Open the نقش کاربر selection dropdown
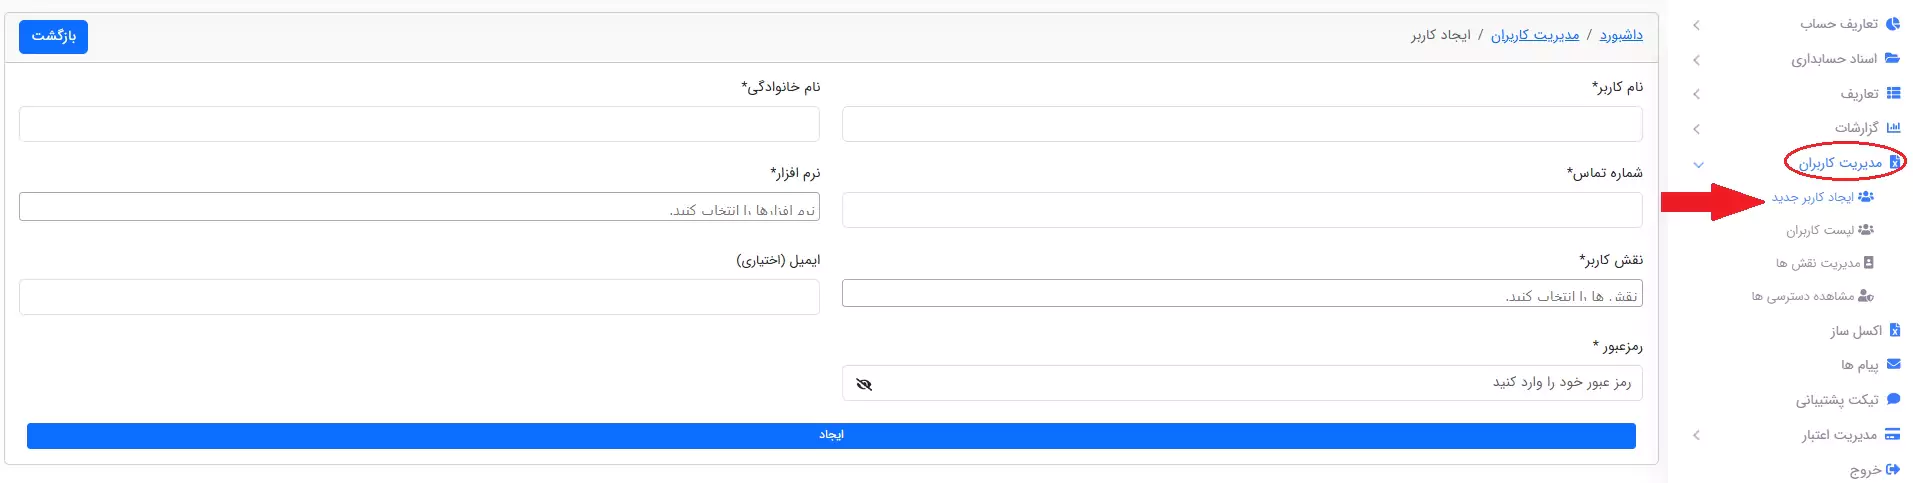The image size is (1913, 483). click(x=1242, y=293)
